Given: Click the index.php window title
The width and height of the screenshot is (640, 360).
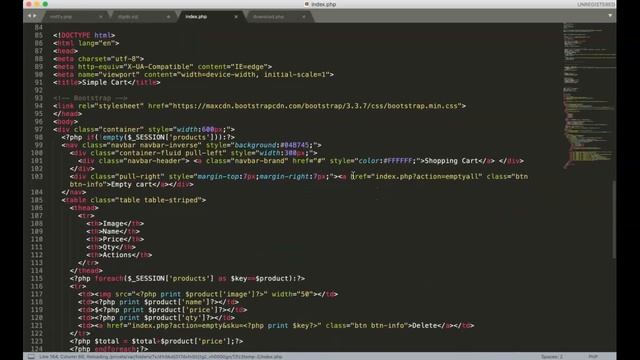Looking at the screenshot, I should (323, 4).
